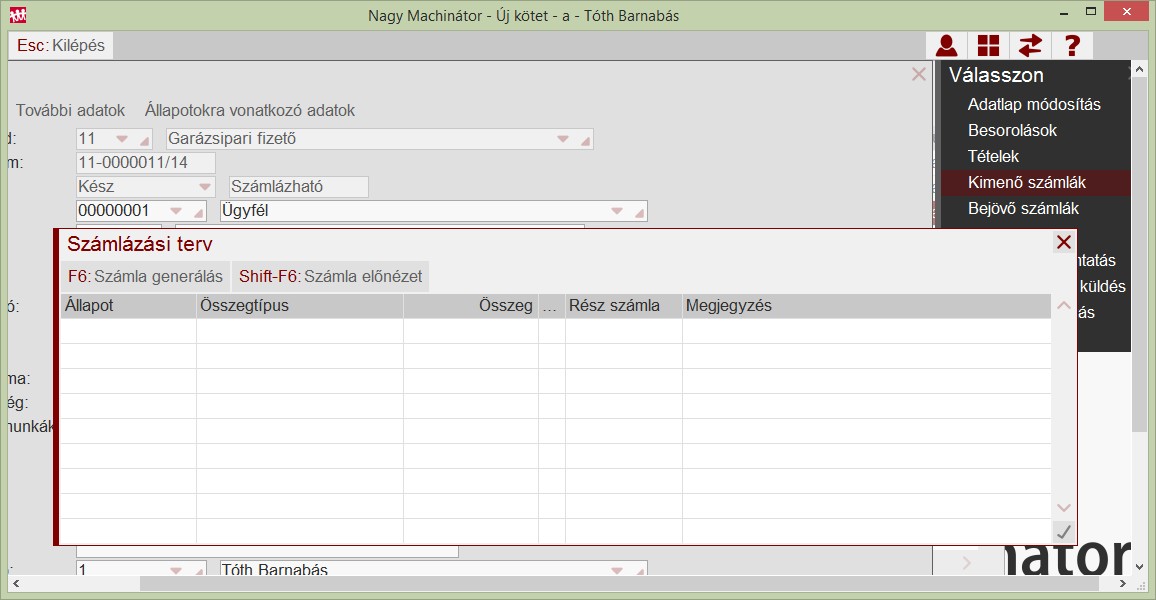Open Állapotokra vonatkozó adatok tab
Viewport: 1156px width, 600px height.
[x=250, y=111]
